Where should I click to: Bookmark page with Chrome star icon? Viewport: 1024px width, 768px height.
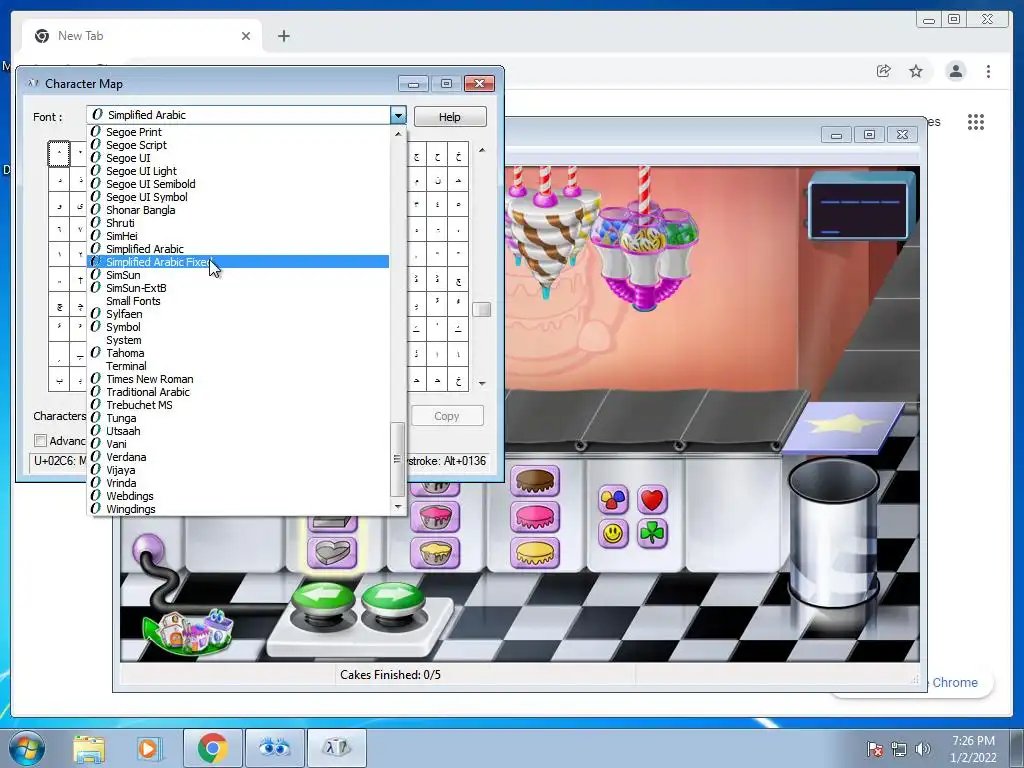tap(916, 71)
